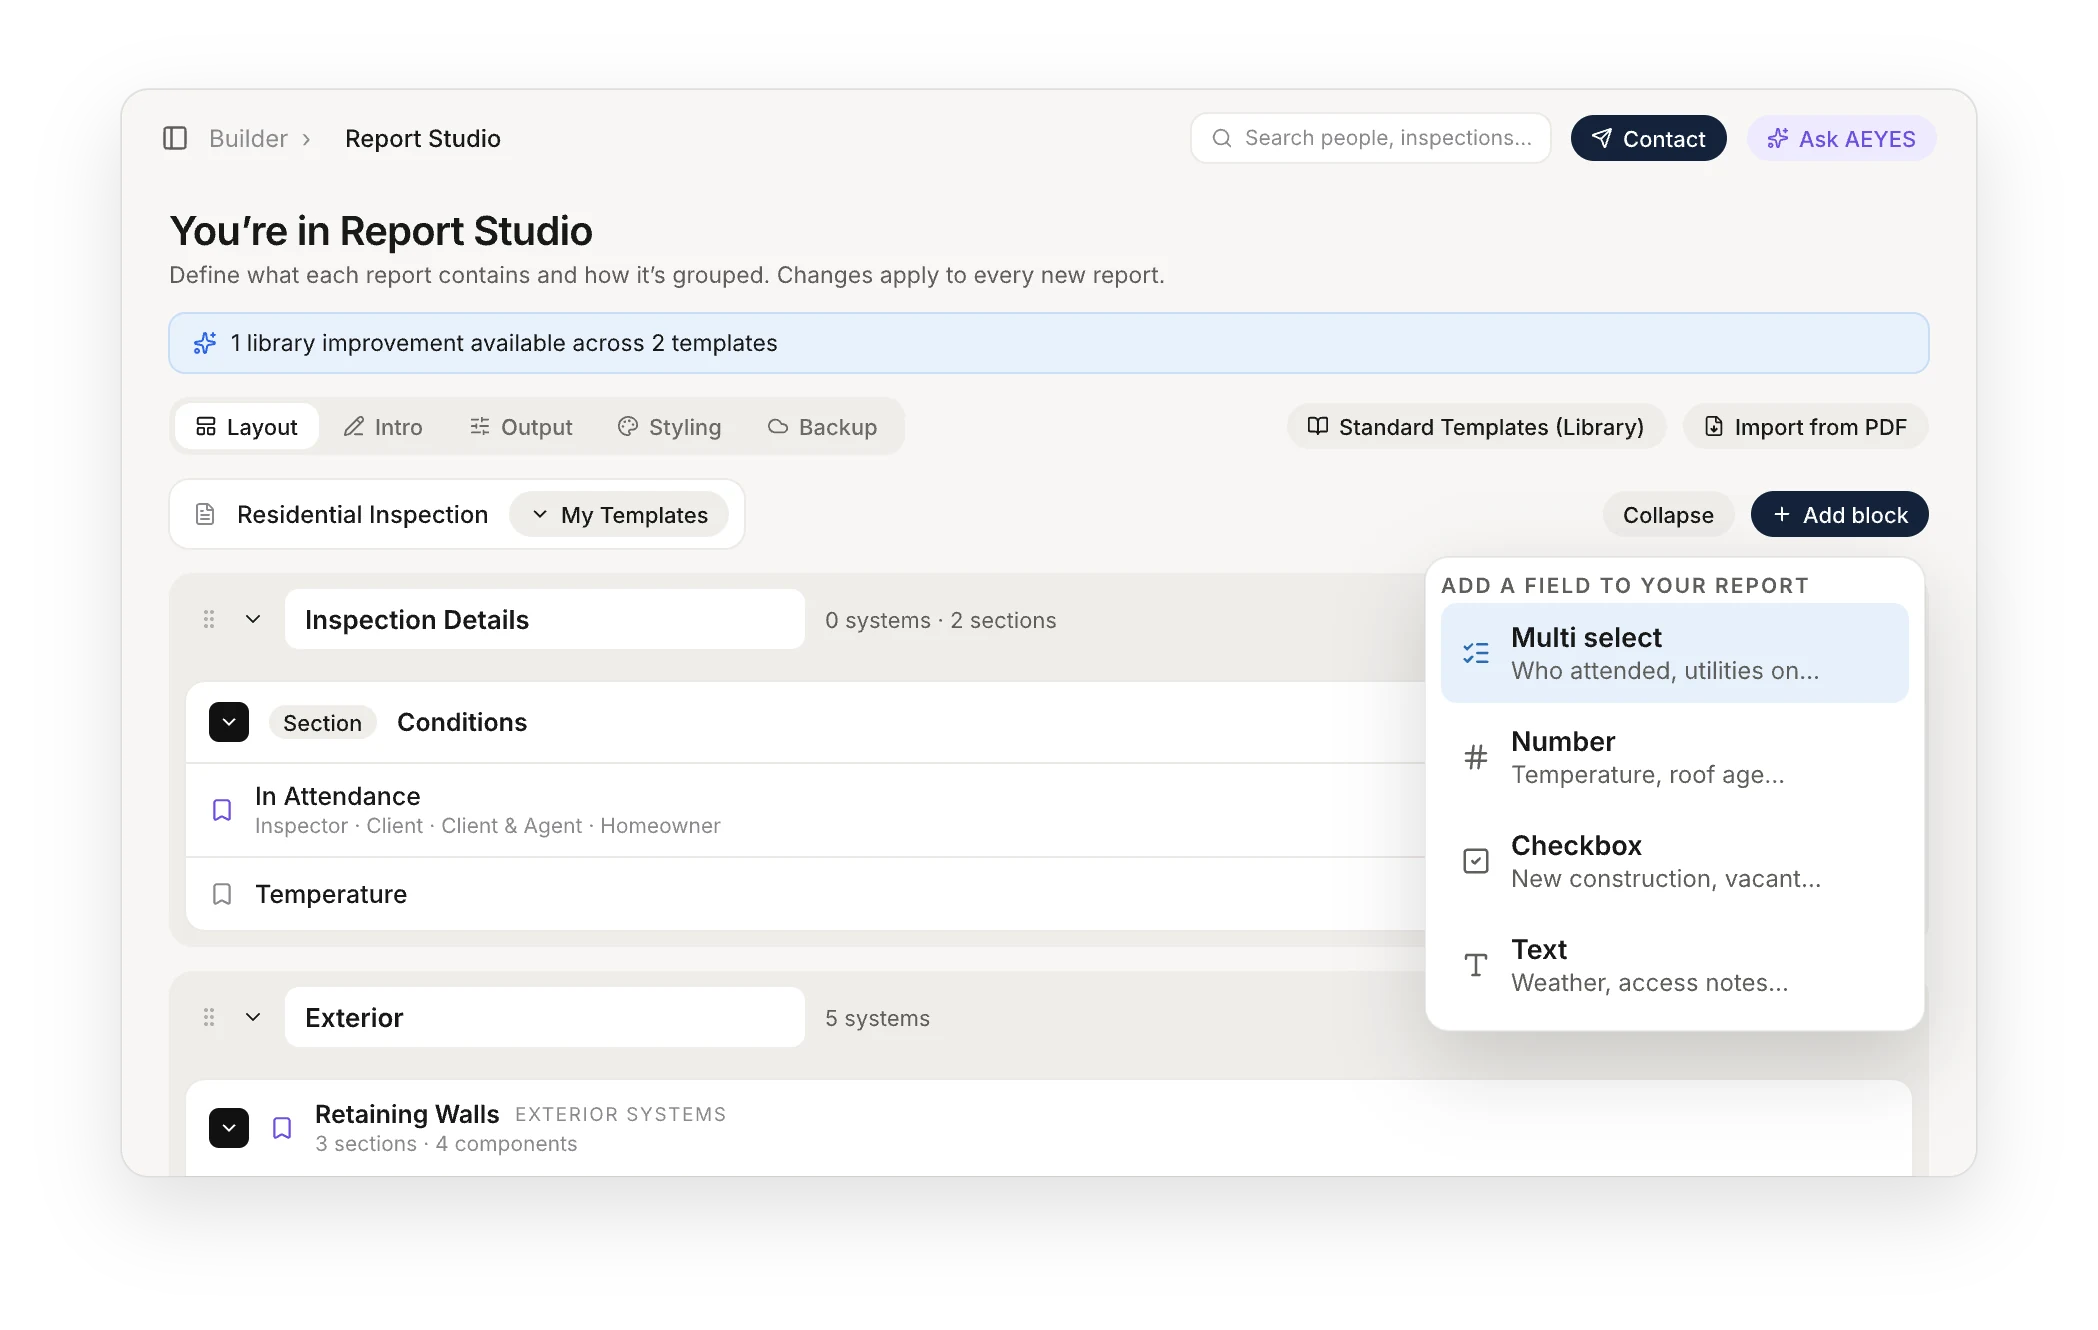The image size is (2098, 1330).
Task: Go to Builder breadcrumb
Action: [x=248, y=138]
